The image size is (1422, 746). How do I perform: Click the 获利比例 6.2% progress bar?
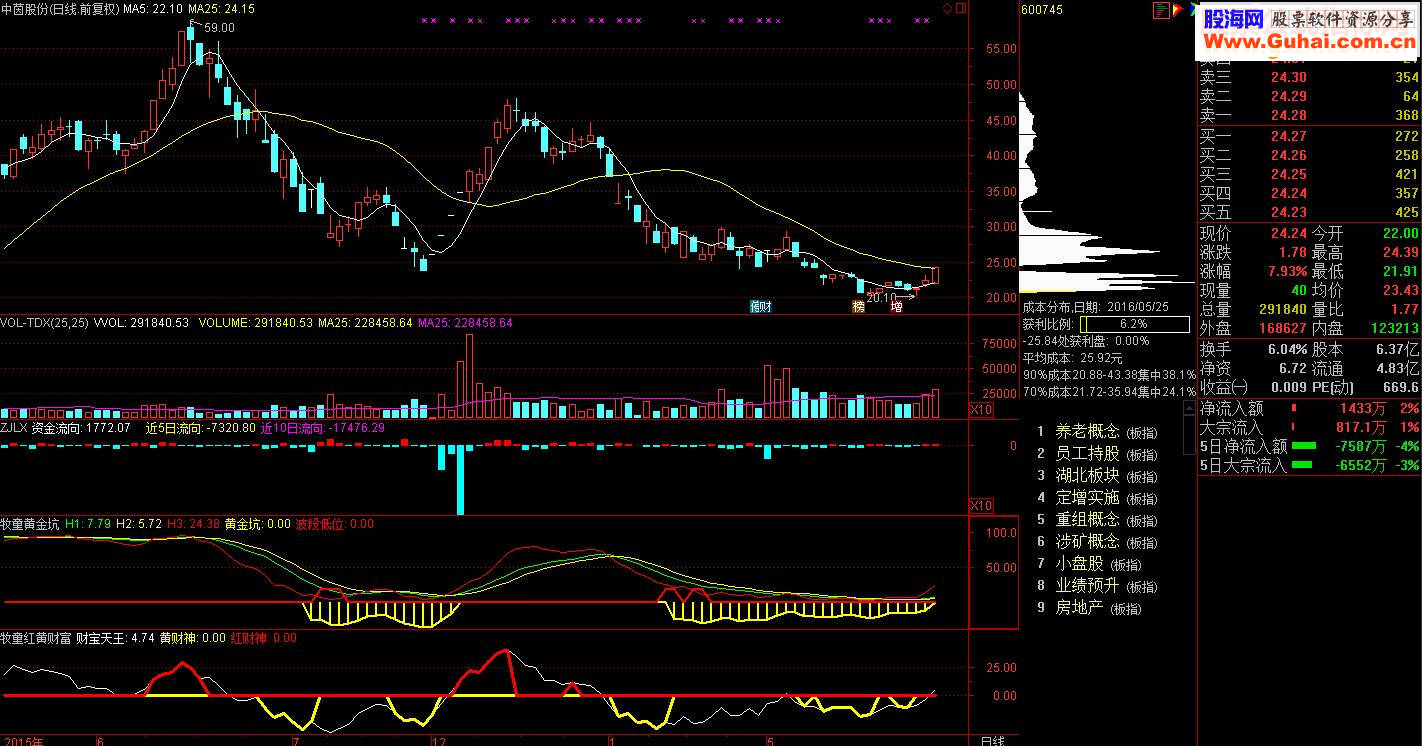[x=1133, y=325]
